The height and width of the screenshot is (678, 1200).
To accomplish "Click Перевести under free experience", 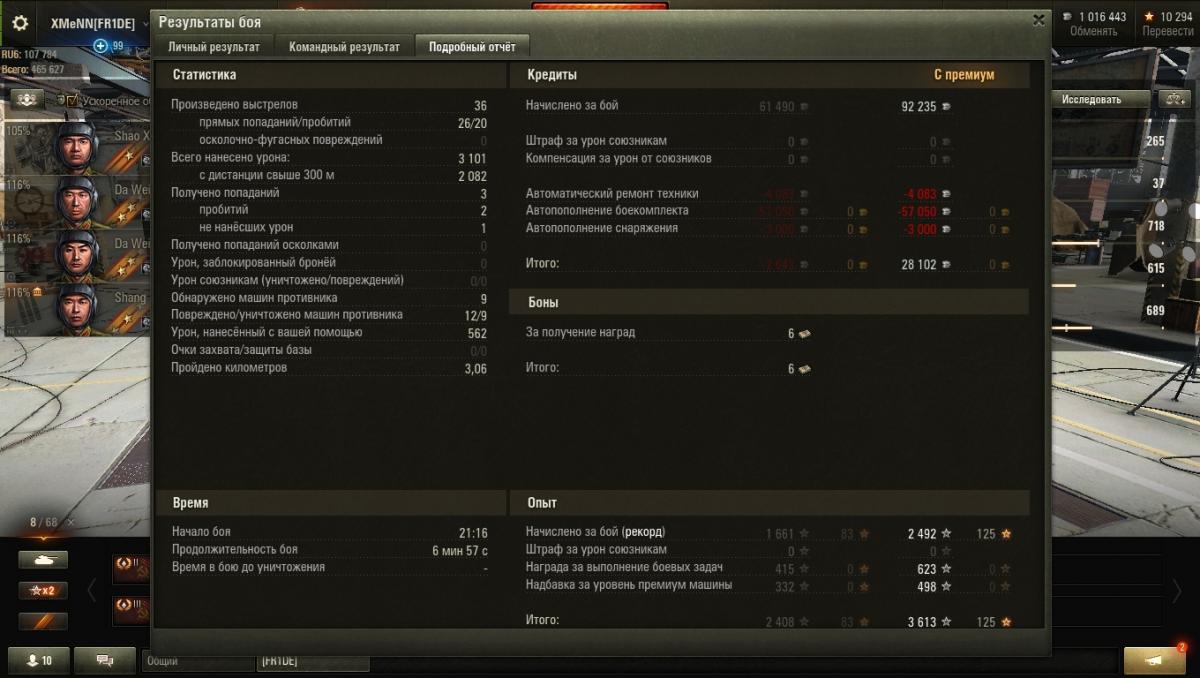I will click(1168, 31).
